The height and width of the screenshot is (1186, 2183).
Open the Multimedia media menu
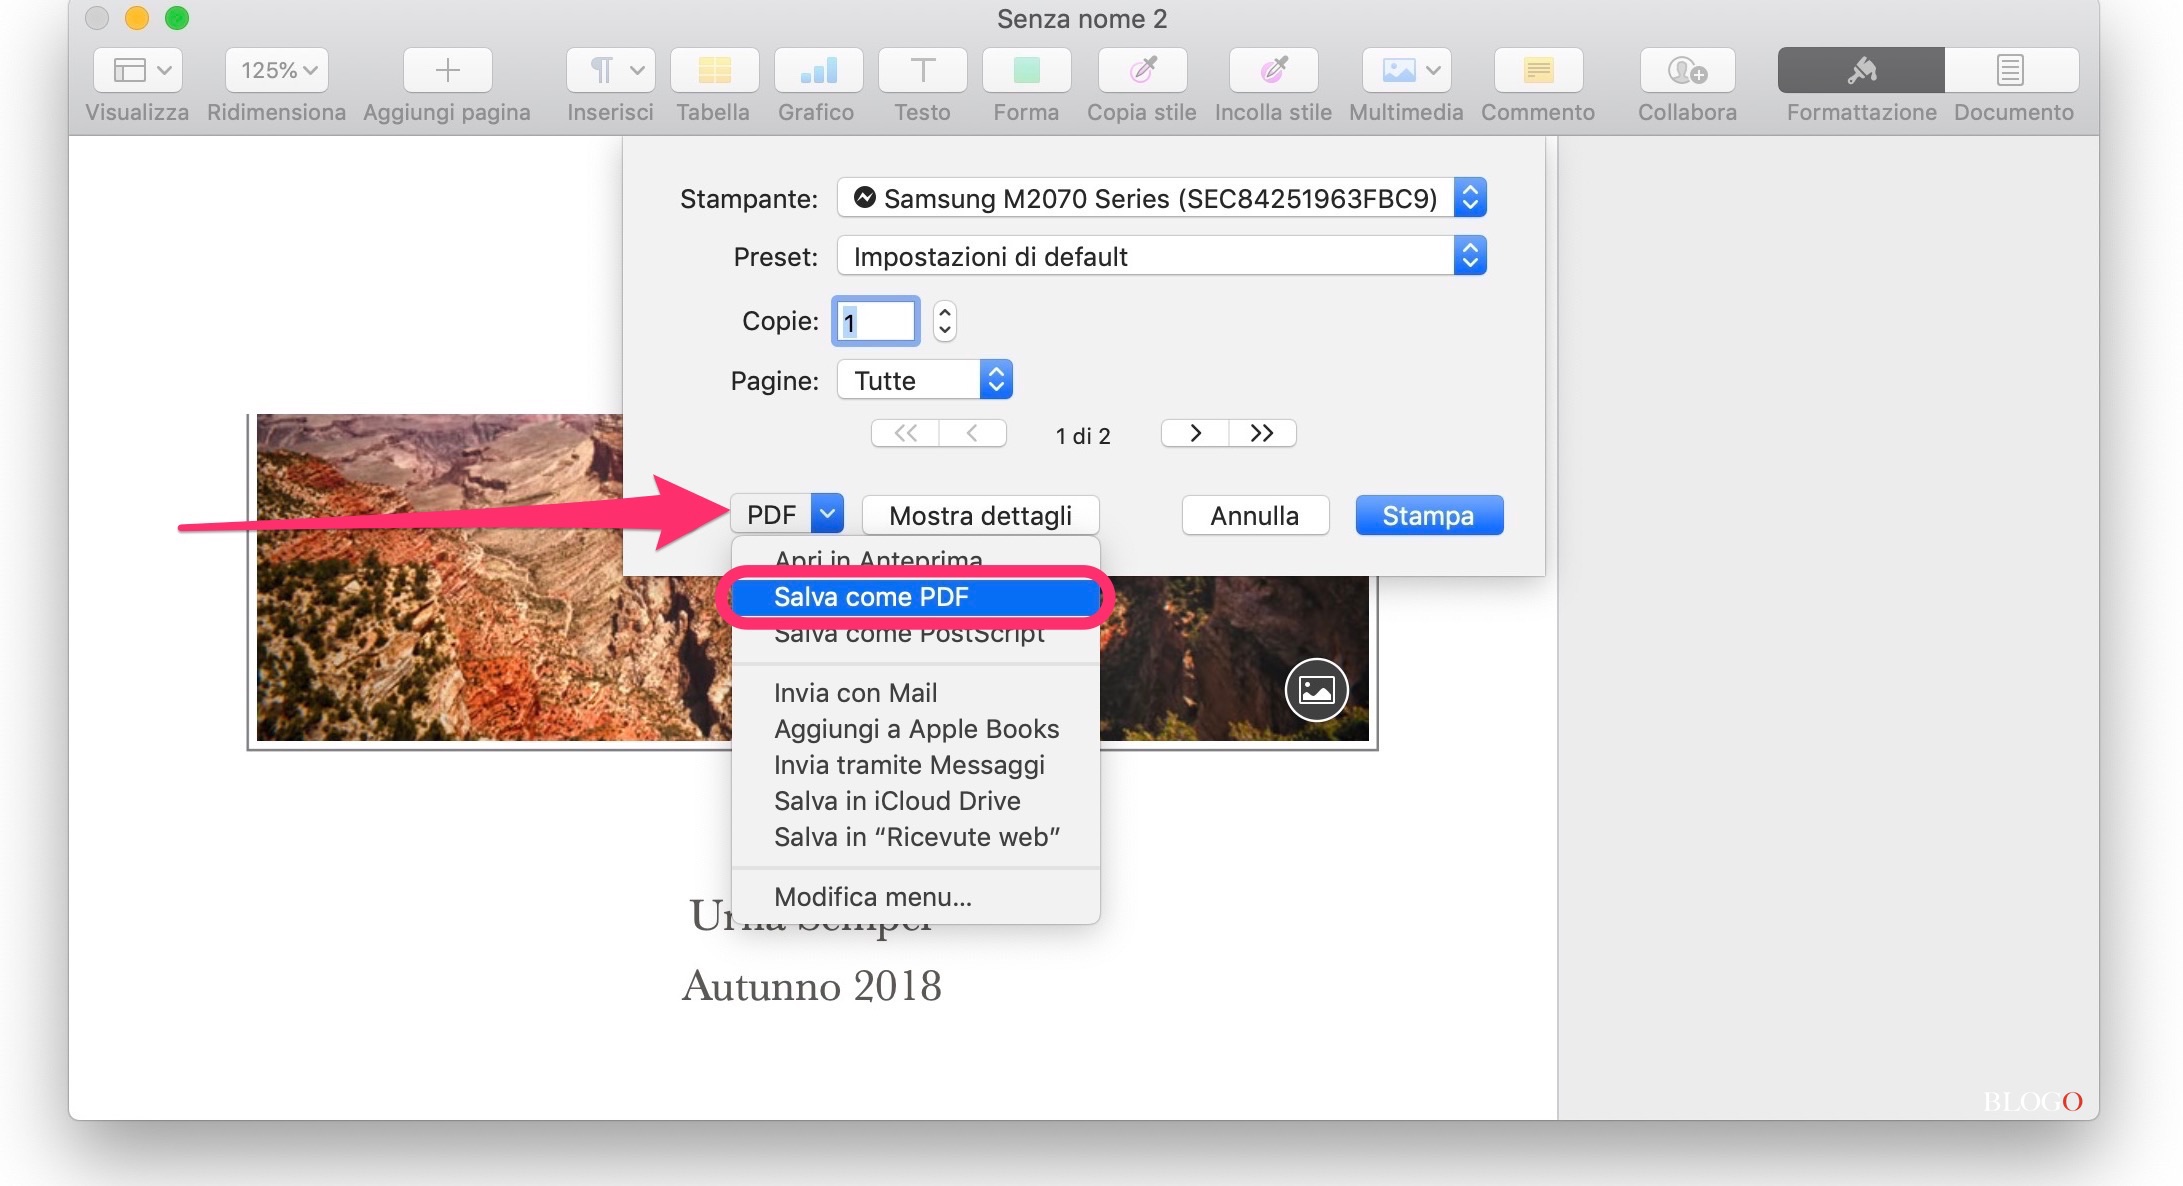click(x=1406, y=70)
